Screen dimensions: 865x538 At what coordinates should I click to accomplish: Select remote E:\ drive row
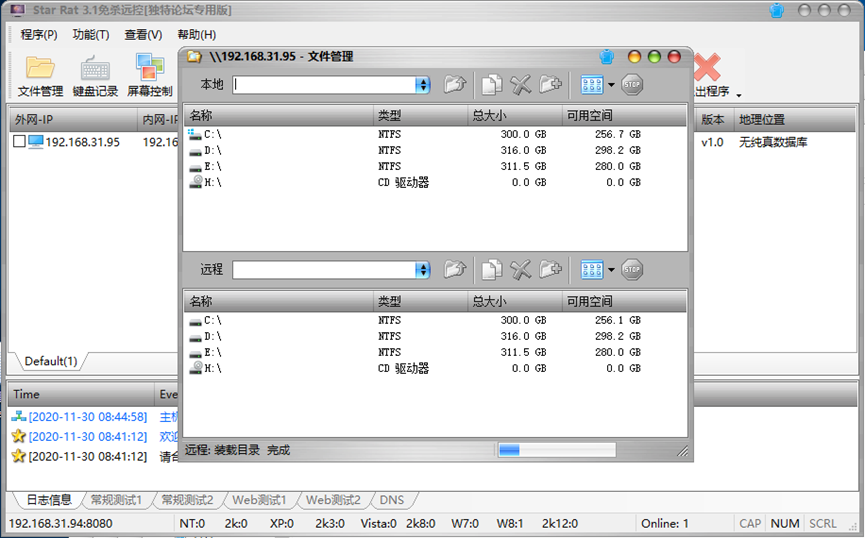tap(435, 352)
